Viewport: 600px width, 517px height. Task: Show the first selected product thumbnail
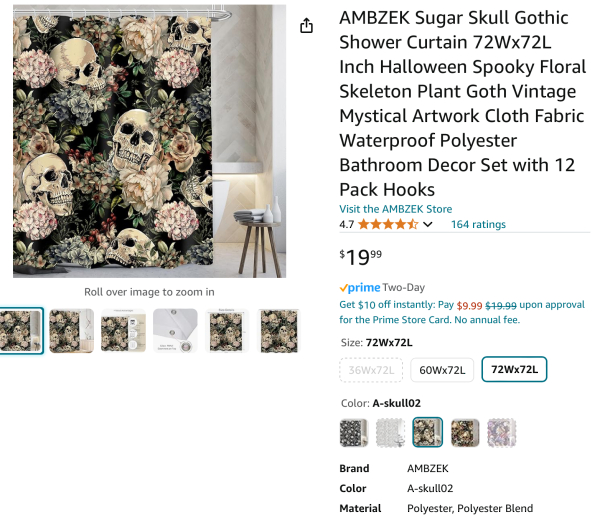click(x=20, y=331)
